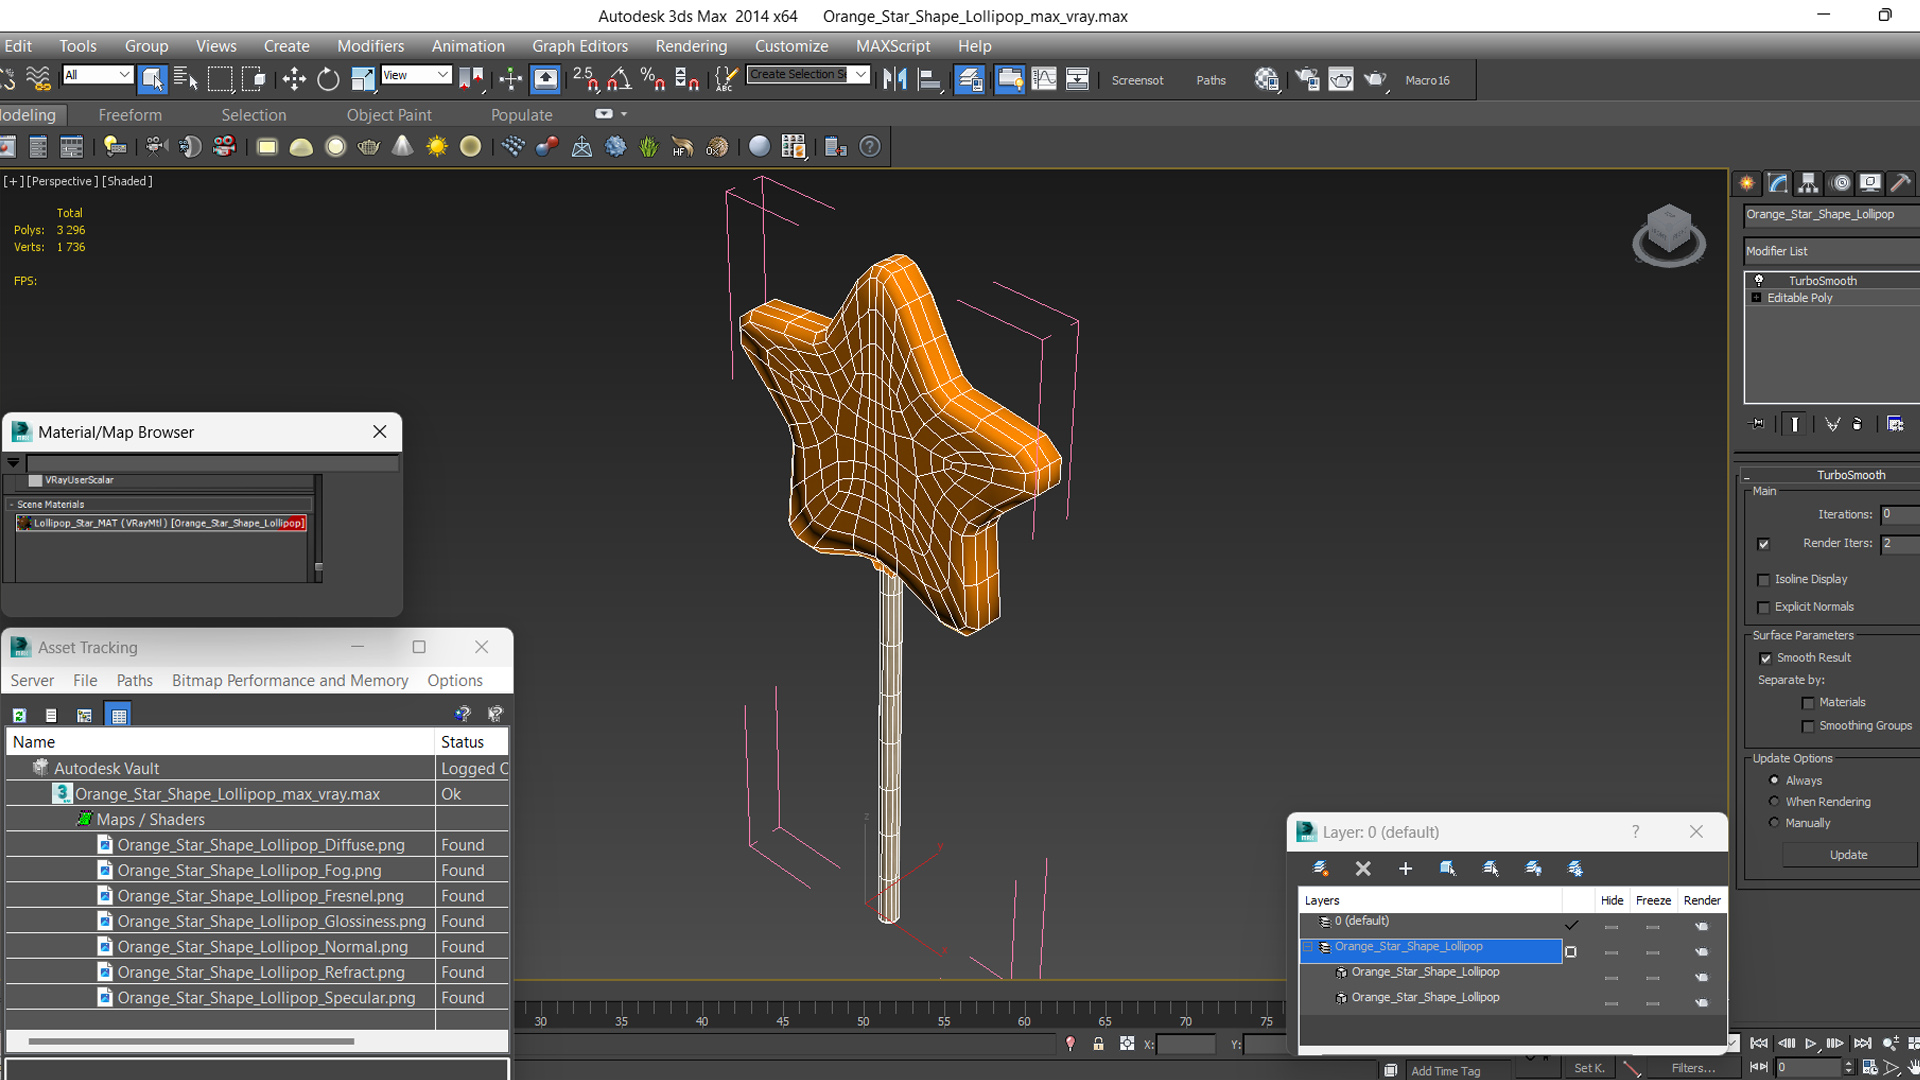The image size is (1920, 1080).
Task: Toggle Smooth Result checkbox
Action: pos(1765,658)
